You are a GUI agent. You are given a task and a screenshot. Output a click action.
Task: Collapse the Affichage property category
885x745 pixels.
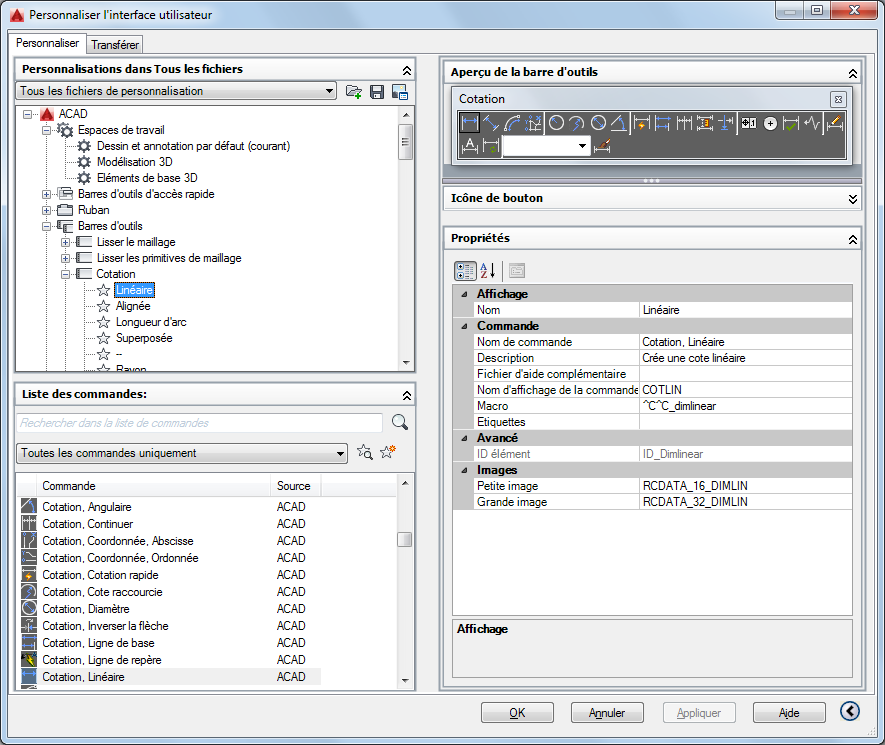point(465,294)
